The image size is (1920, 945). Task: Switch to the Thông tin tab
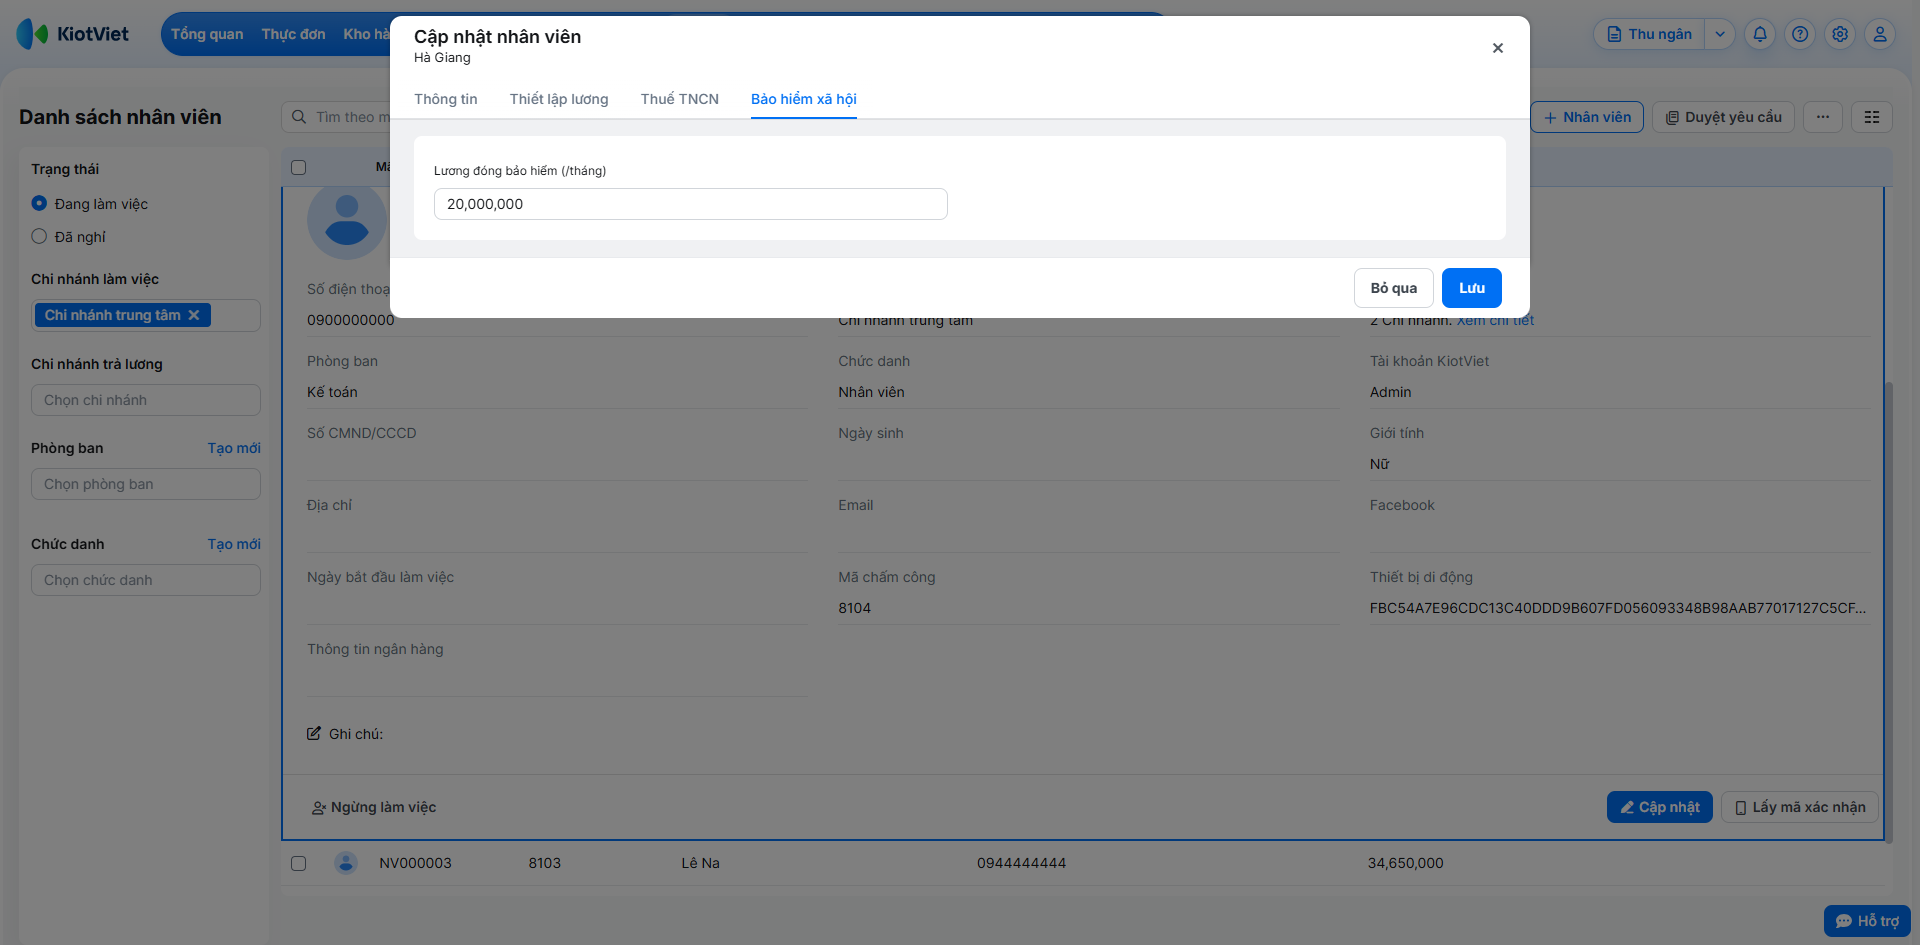pyautogui.click(x=446, y=99)
